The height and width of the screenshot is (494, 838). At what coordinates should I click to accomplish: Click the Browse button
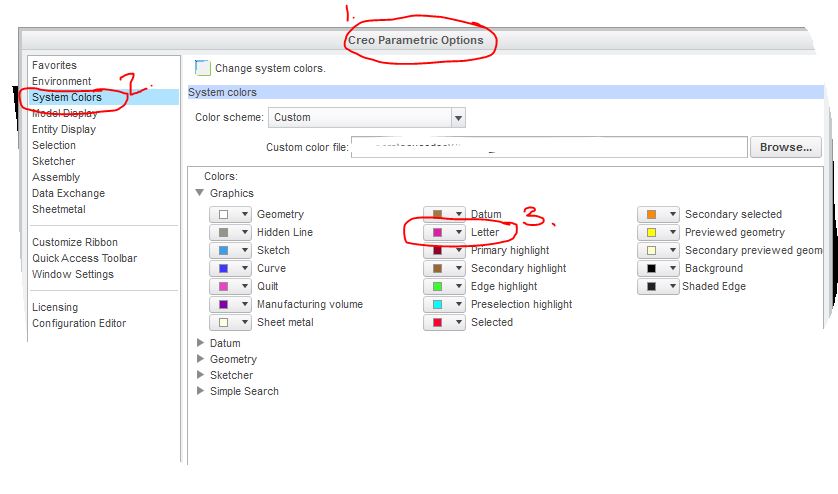click(786, 147)
